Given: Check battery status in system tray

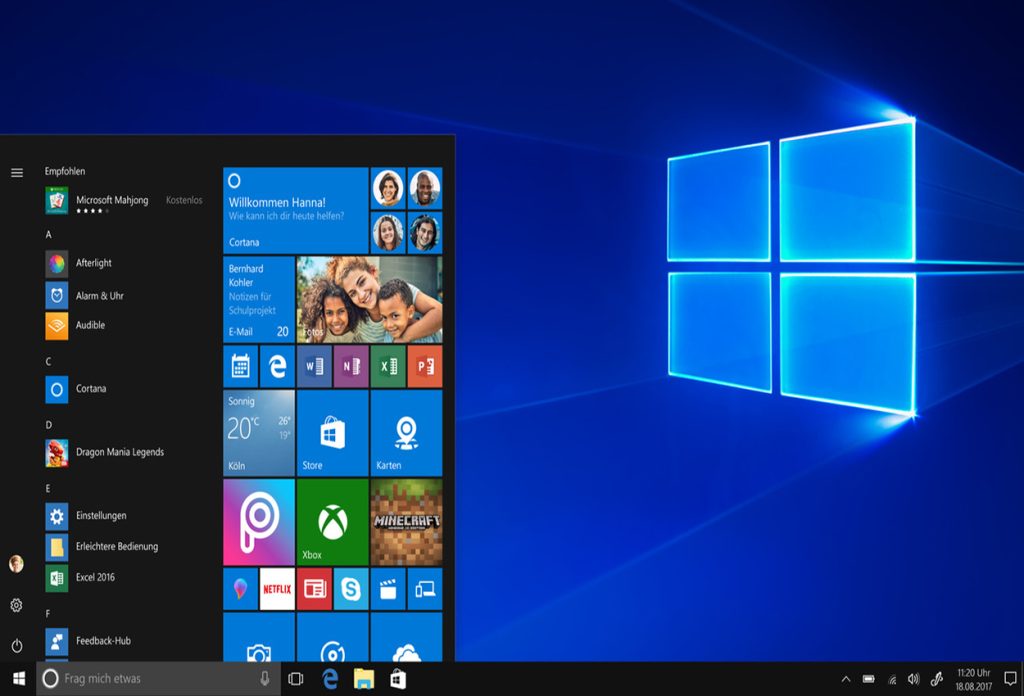Looking at the screenshot, I should pos(869,679).
